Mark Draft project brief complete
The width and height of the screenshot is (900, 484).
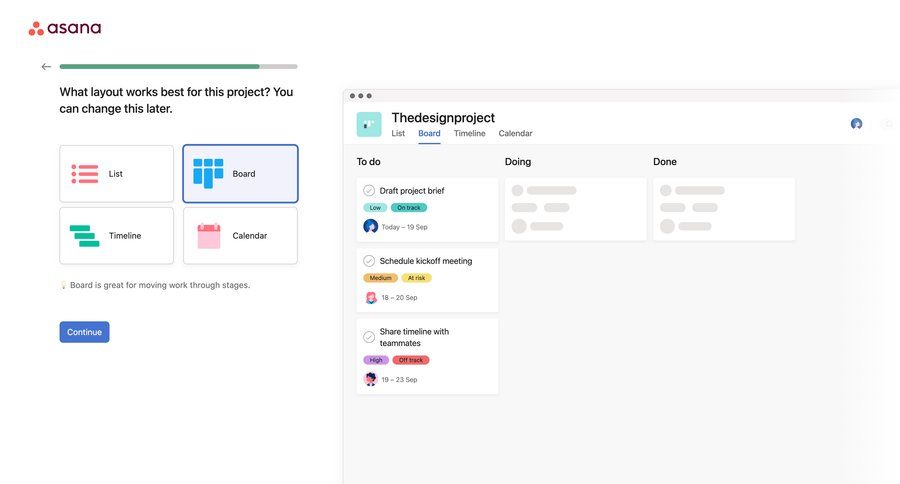(369, 191)
